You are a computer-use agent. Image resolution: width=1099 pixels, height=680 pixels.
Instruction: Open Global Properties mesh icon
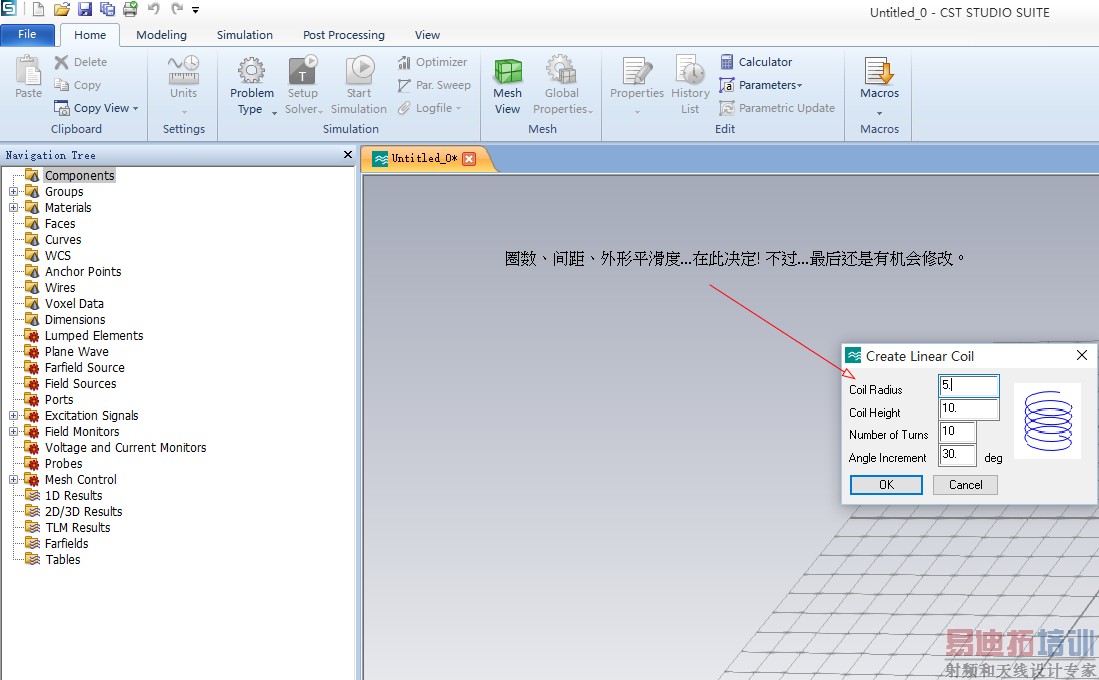coord(561,70)
